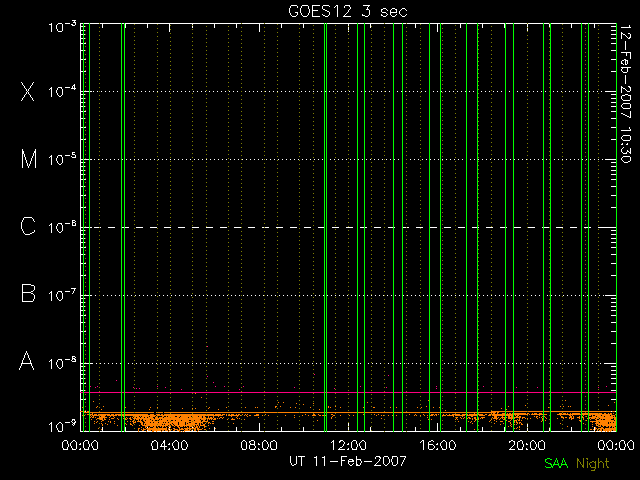Click the orange data cluster near 04:00
Viewport: 640px width, 480px height.
pyautogui.click(x=169, y=422)
